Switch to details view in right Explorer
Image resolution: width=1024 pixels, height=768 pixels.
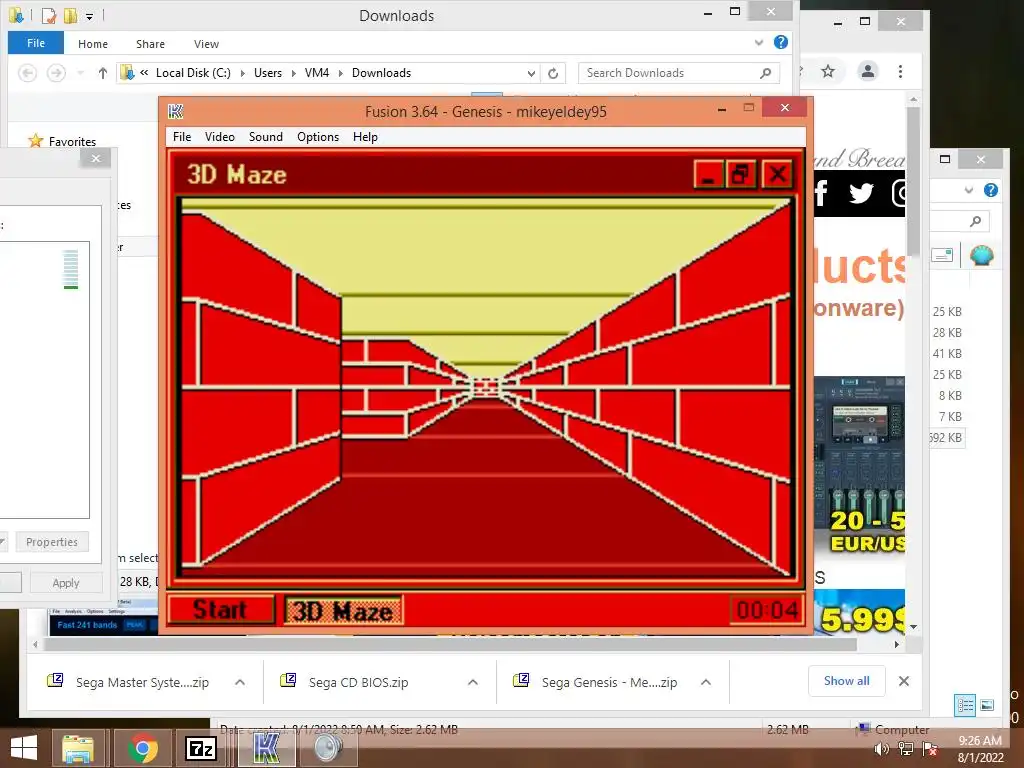pos(965,705)
